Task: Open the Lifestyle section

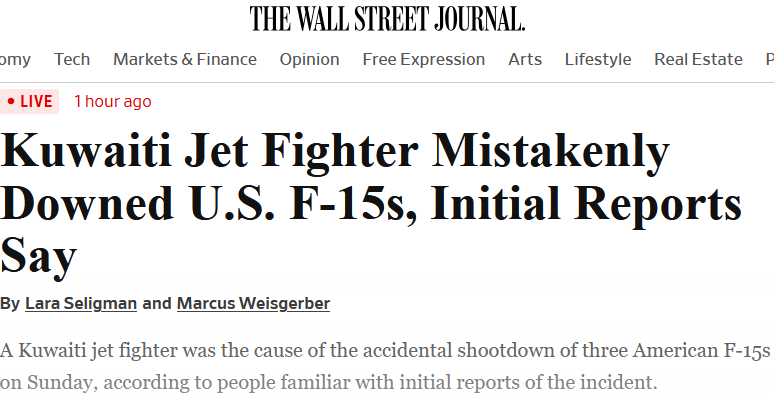Action: point(598,59)
